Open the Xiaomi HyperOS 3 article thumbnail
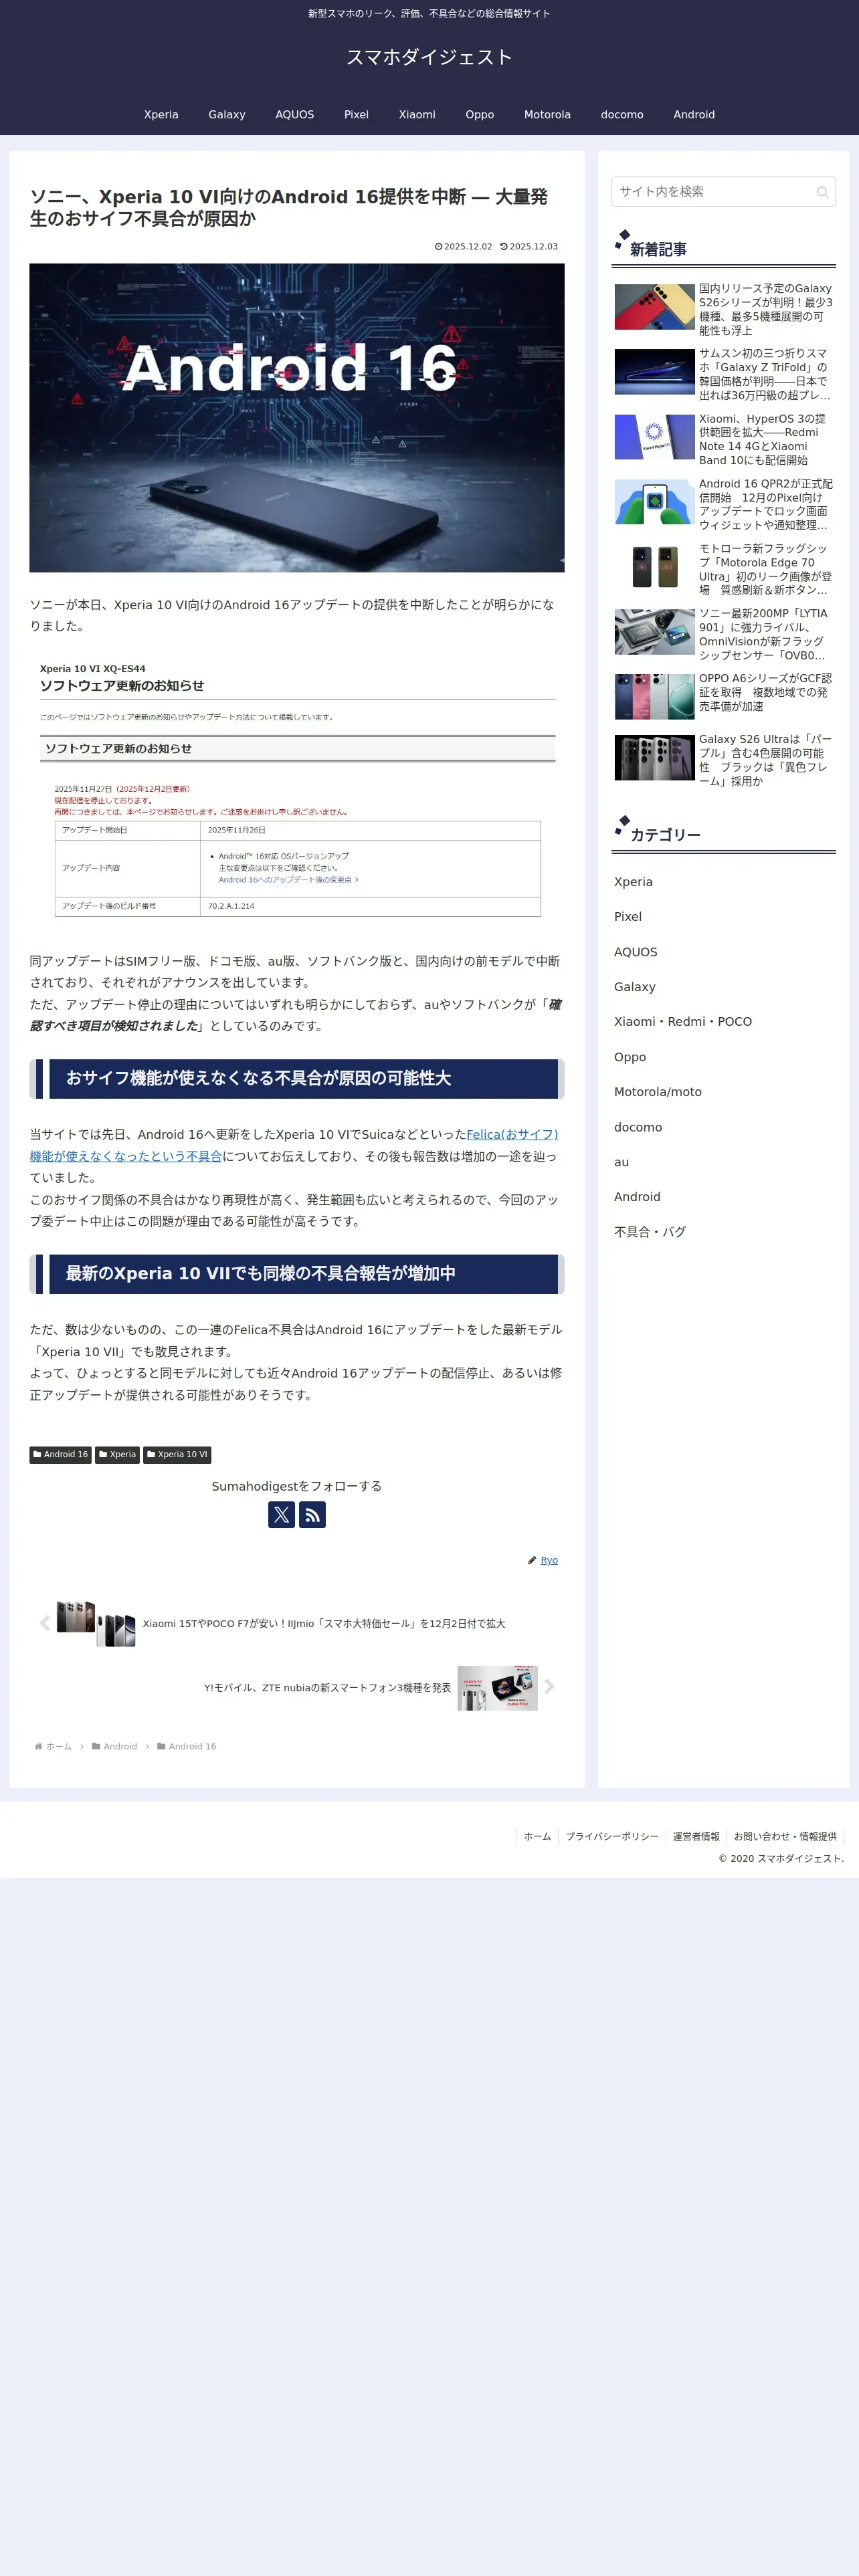This screenshot has height=2576, width=859. 654,437
